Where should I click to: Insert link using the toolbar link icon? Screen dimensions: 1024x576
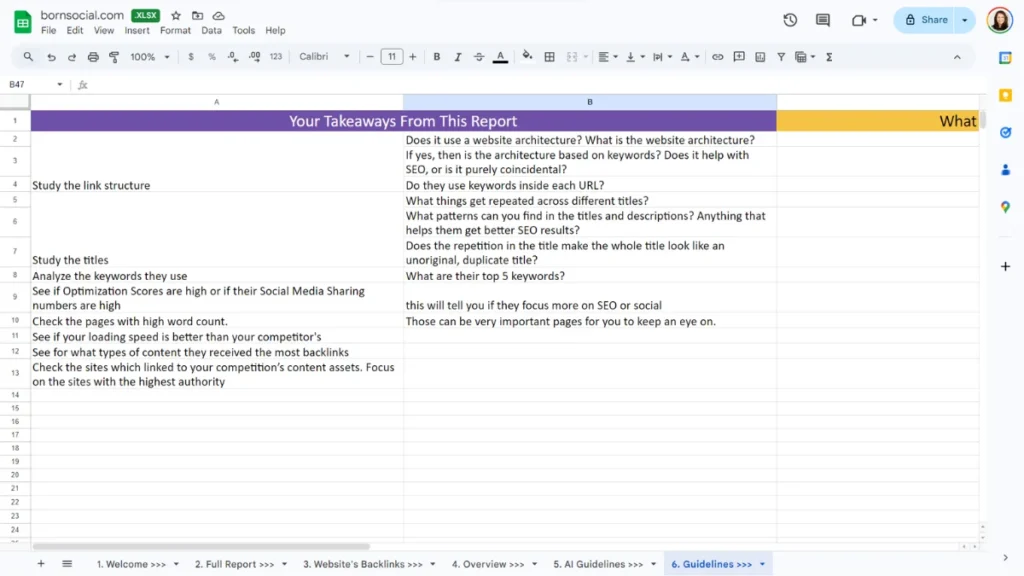pyautogui.click(x=717, y=57)
